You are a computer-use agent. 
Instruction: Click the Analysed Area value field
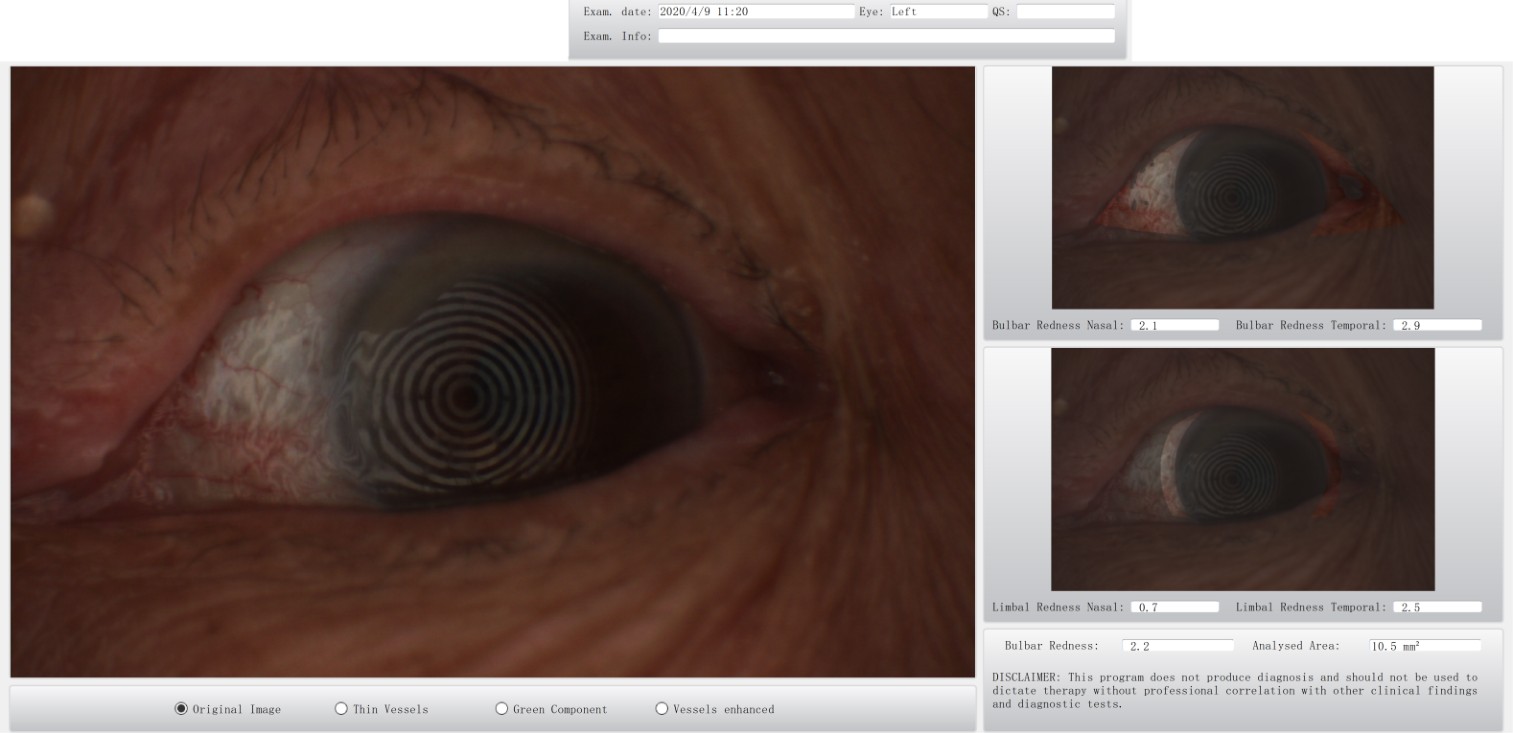pos(1425,646)
